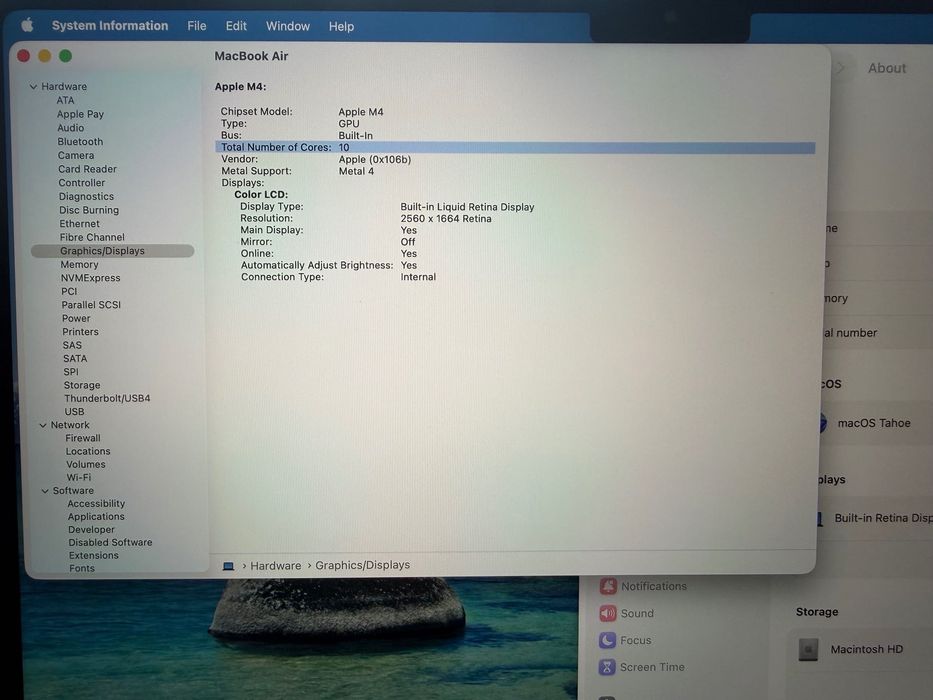Select the Total Number of Cores row
Image resolution: width=933 pixels, height=700 pixels.
click(515, 147)
